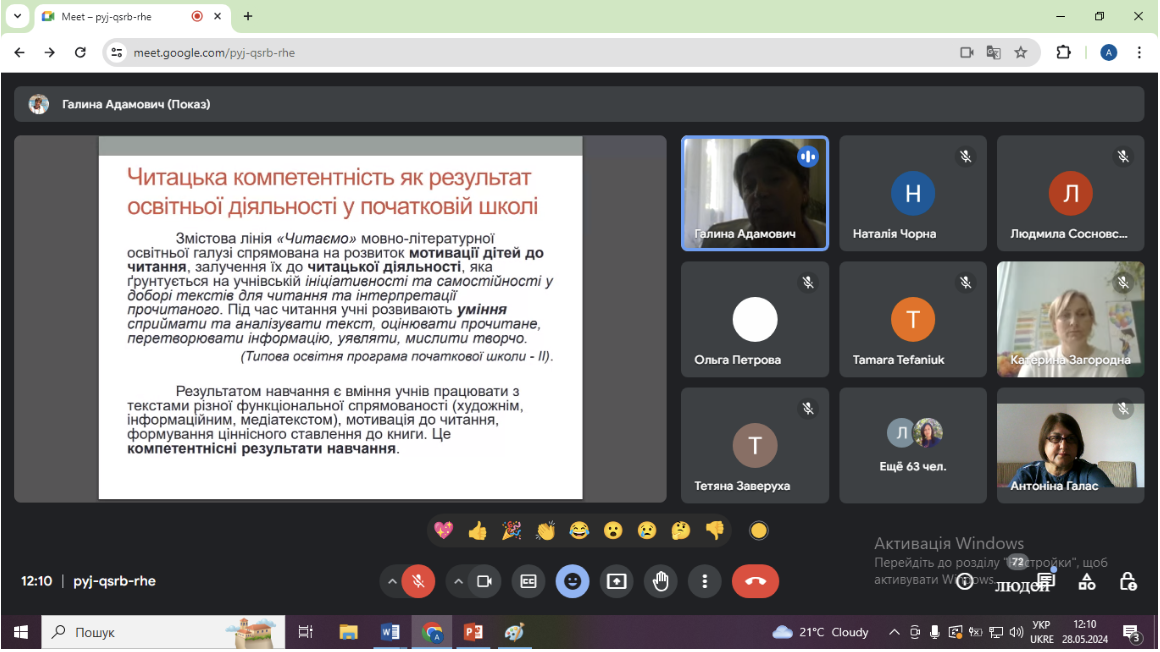Toggle the muted microphone button
1160x652 pixels.
click(x=418, y=582)
